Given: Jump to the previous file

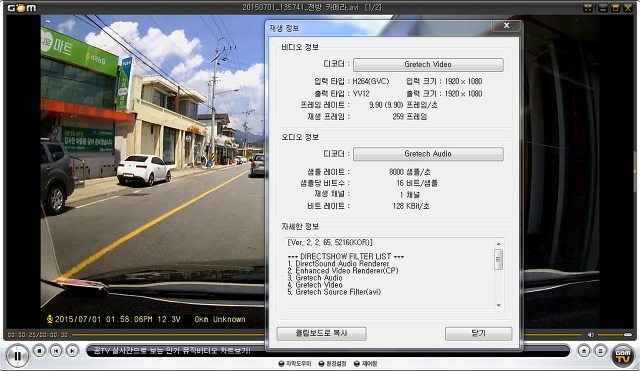Looking at the screenshot, I should tap(56, 351).
